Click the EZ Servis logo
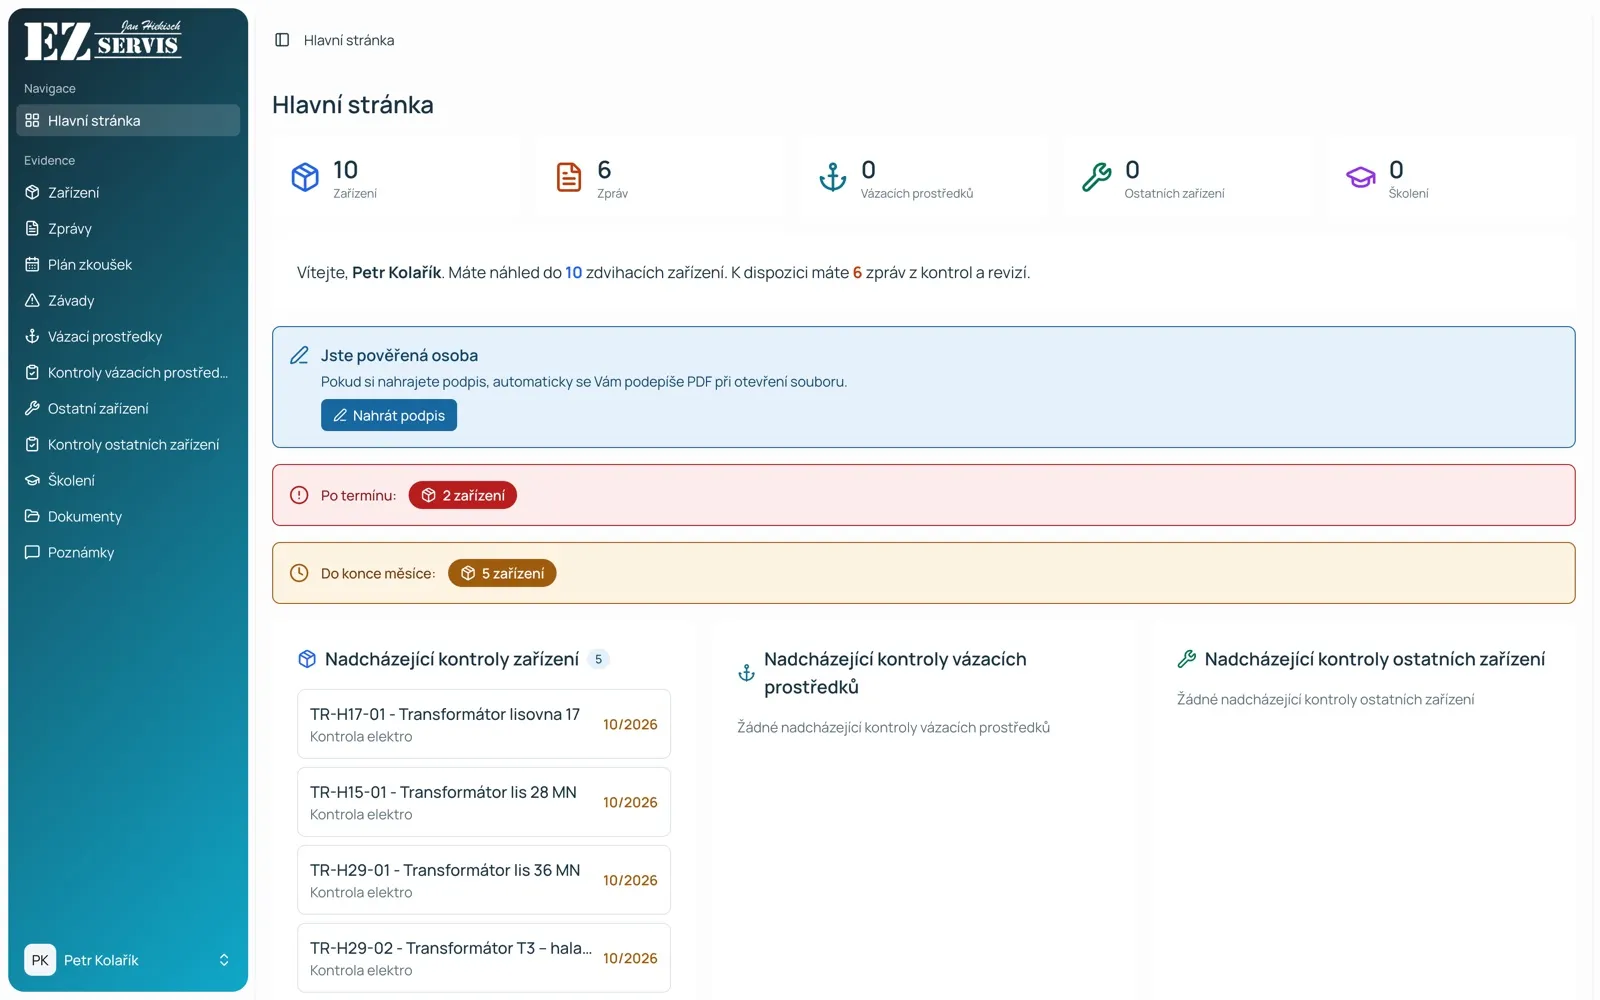The image size is (1600, 1000). click(x=103, y=41)
